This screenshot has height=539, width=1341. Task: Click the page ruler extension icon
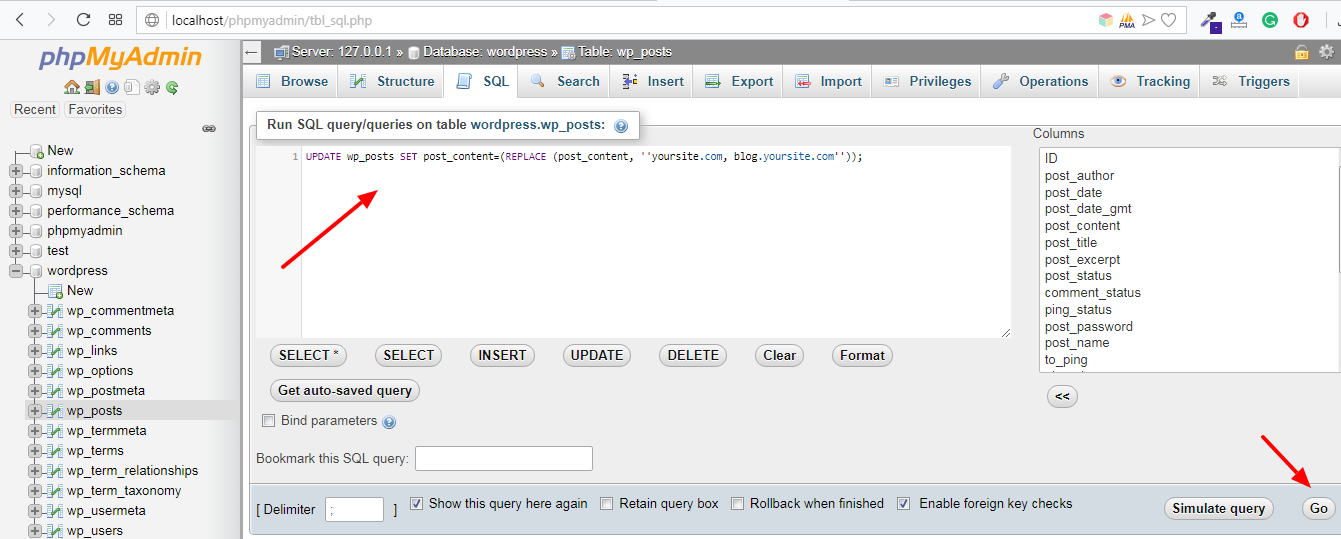tap(1239, 19)
